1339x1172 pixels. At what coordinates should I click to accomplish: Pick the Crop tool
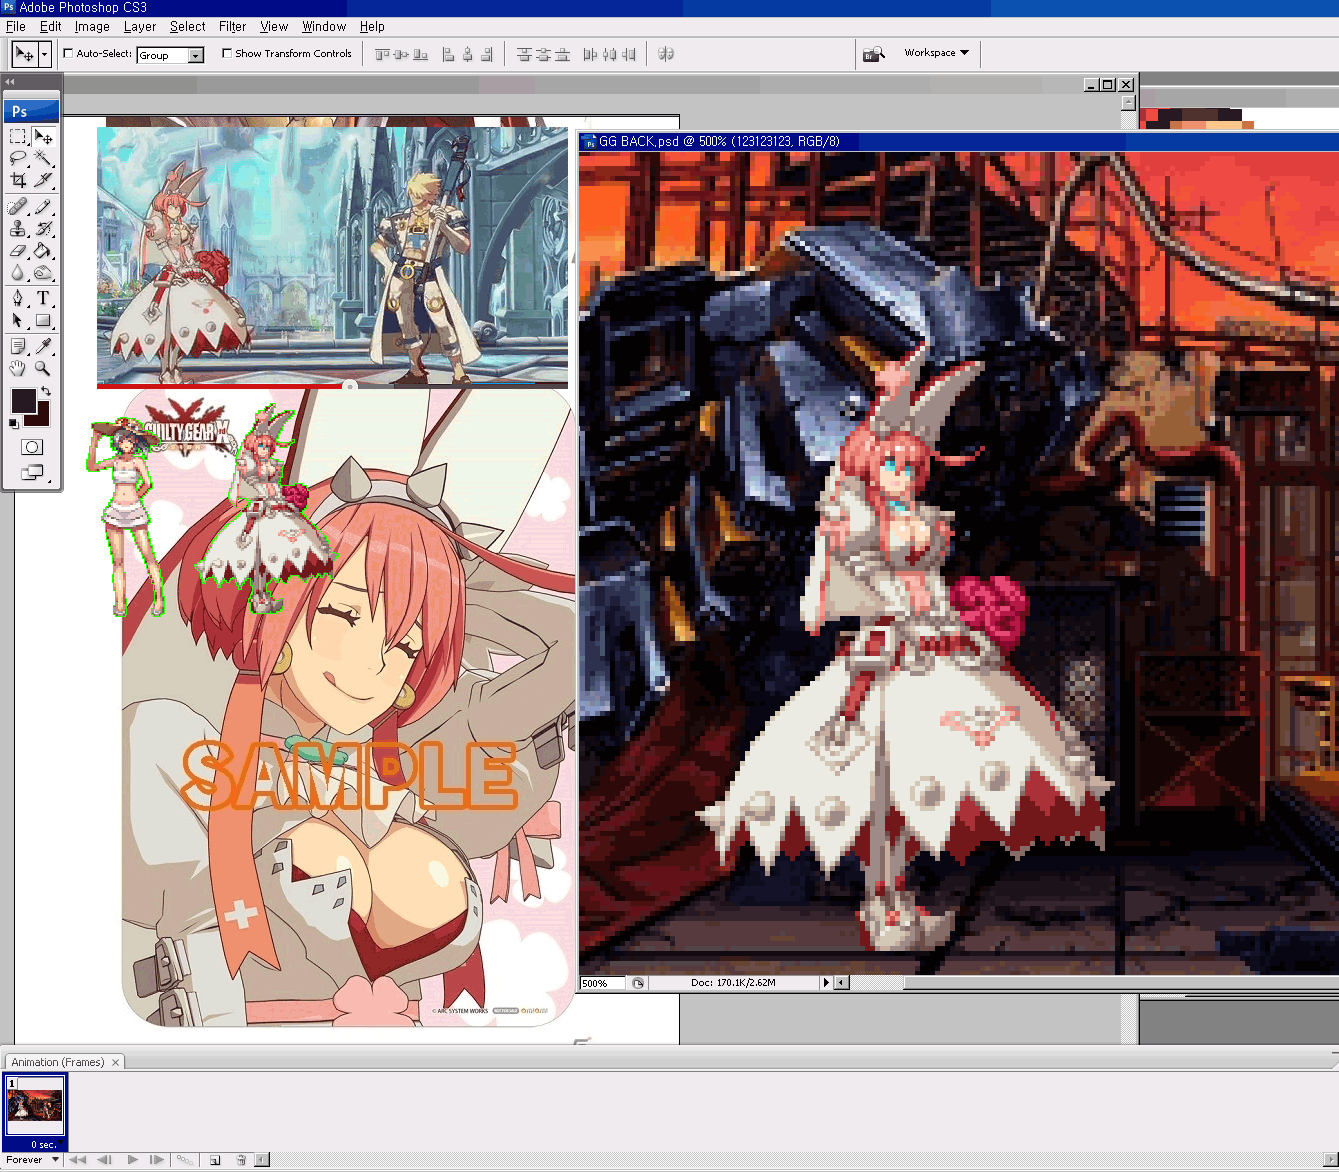coord(18,180)
